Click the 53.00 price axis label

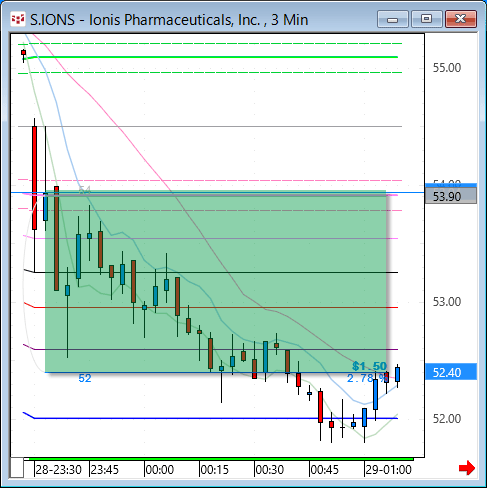[x=447, y=302]
